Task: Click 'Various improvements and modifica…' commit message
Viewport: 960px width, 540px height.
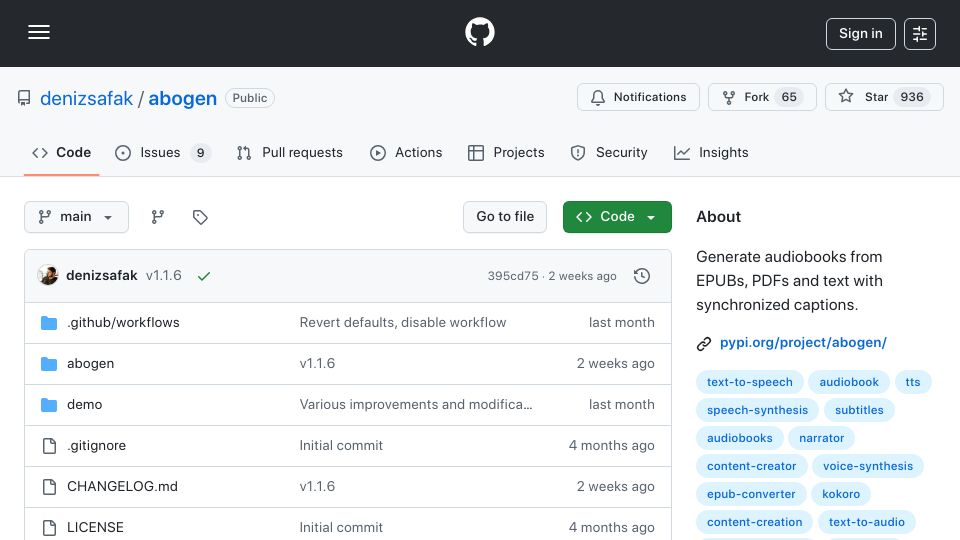Action: [416, 405]
